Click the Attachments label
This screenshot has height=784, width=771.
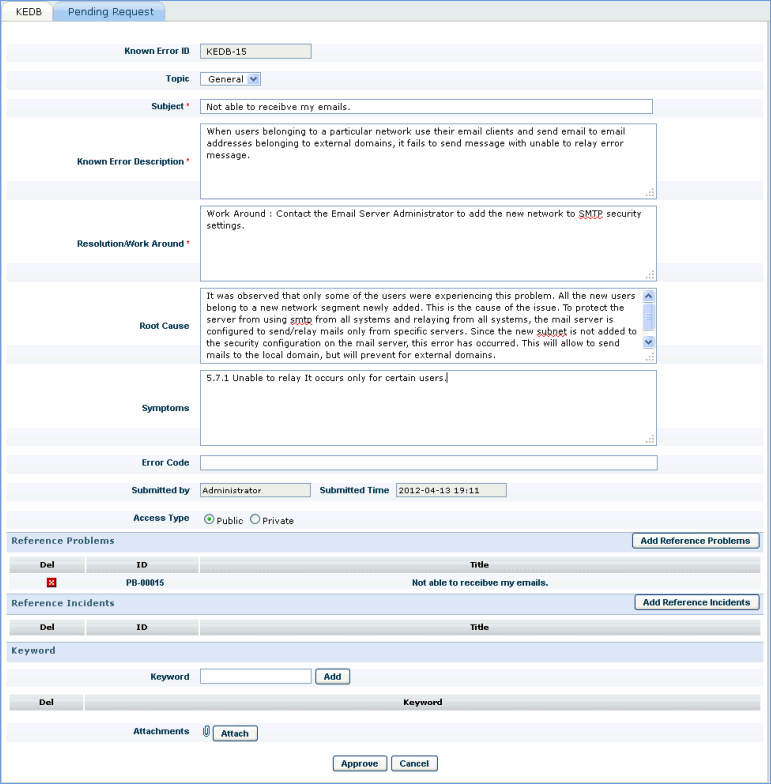click(x=161, y=731)
